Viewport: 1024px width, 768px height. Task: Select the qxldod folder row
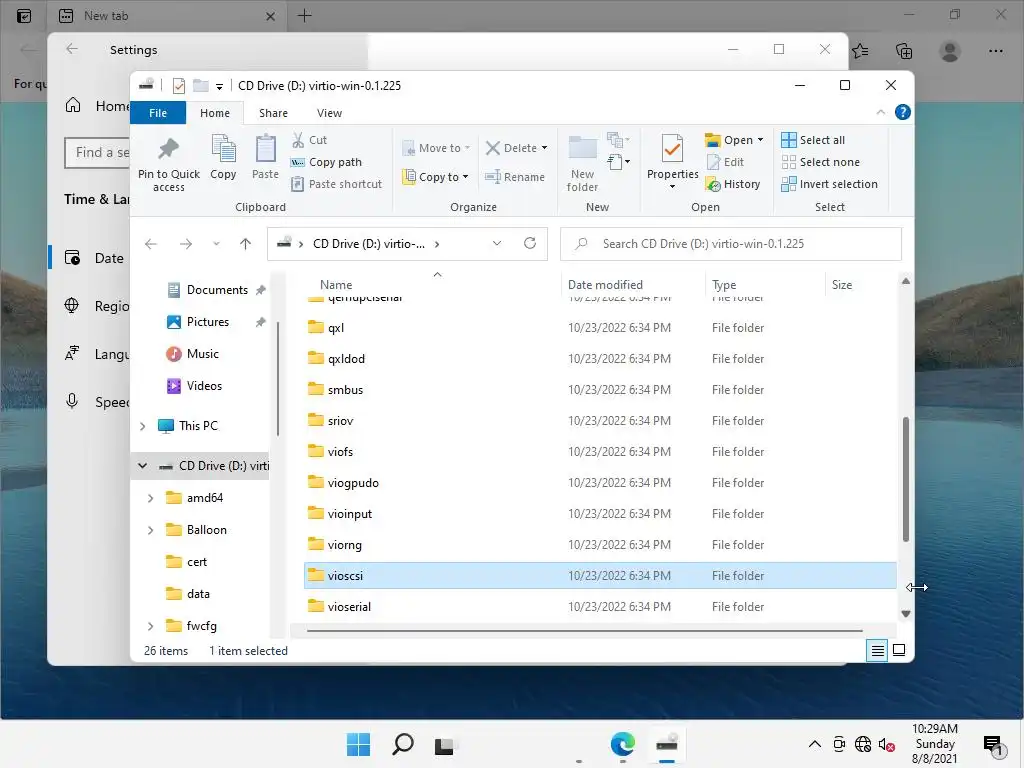(600, 359)
